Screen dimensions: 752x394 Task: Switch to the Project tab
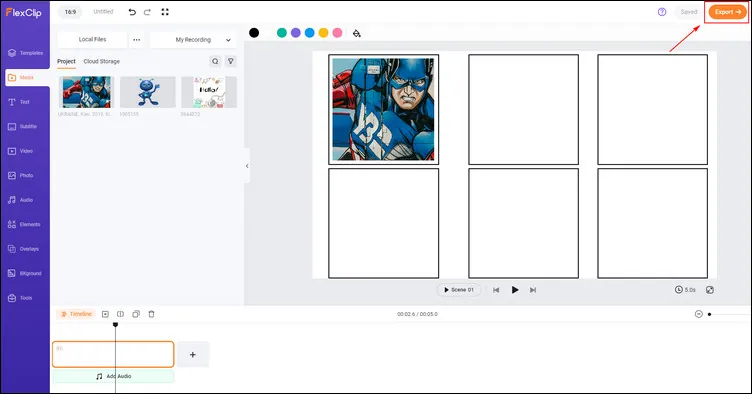(66, 61)
